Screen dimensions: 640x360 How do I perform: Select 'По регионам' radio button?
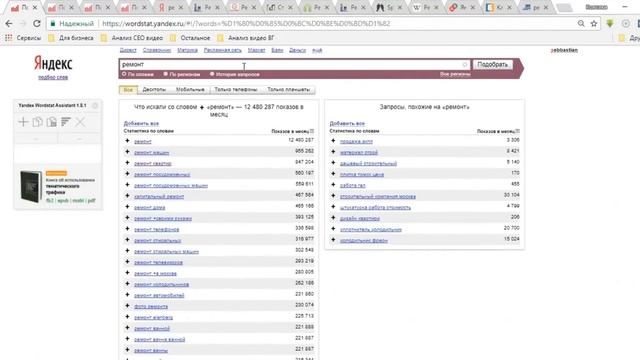click(x=165, y=74)
